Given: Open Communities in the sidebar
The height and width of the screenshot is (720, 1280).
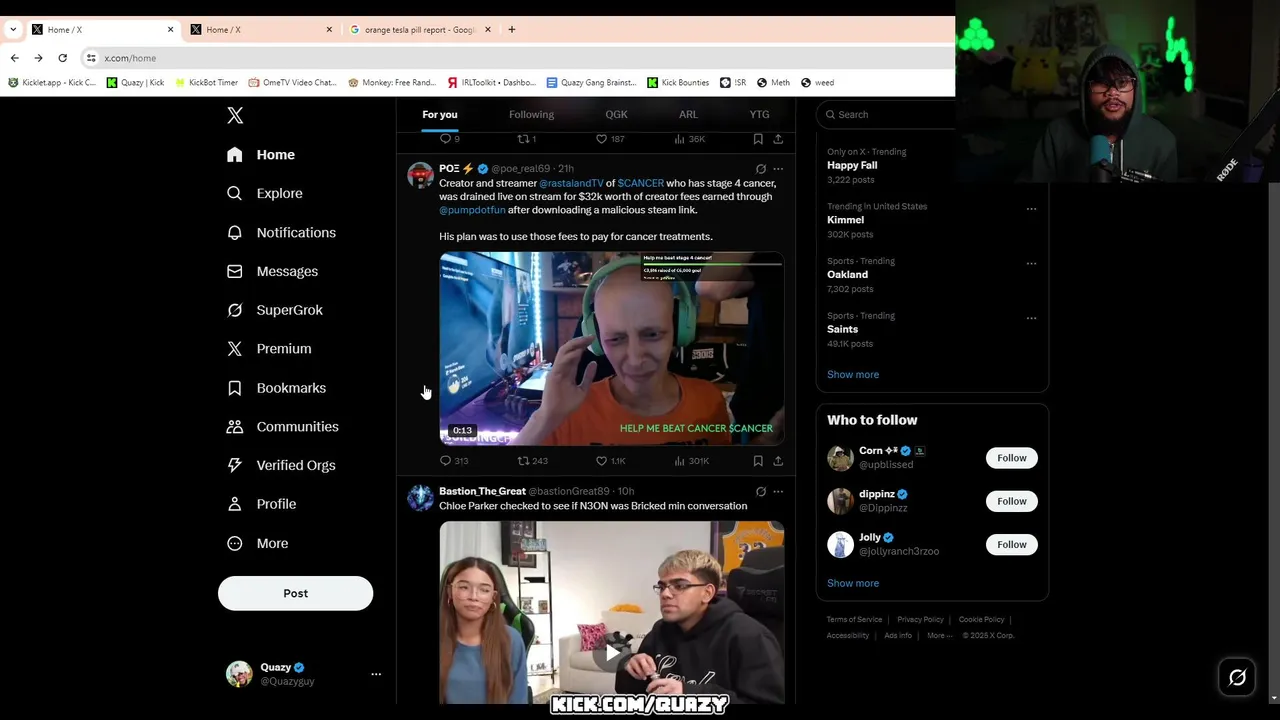Looking at the screenshot, I should tap(282, 427).
